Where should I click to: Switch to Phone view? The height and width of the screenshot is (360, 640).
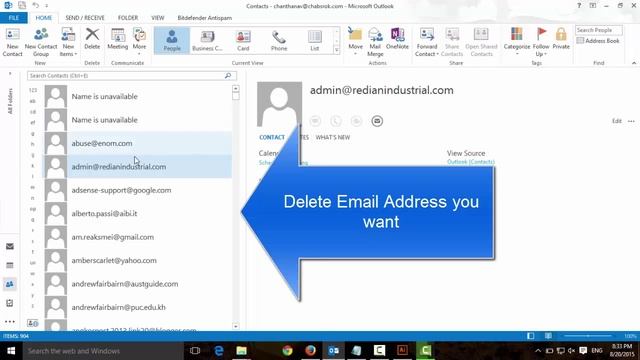click(279, 40)
